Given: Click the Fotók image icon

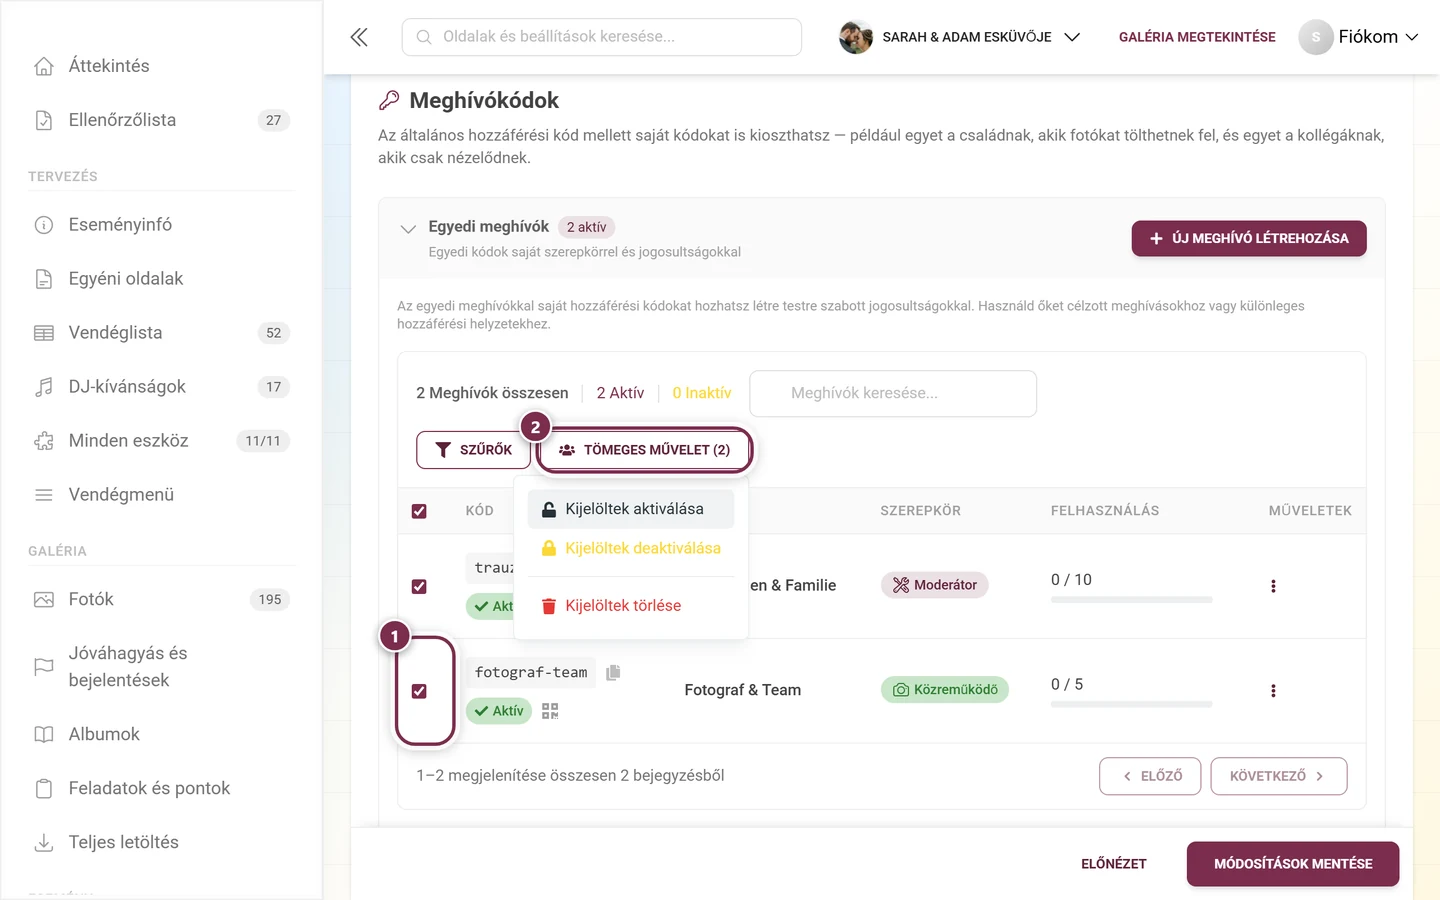Looking at the screenshot, I should click(x=44, y=600).
